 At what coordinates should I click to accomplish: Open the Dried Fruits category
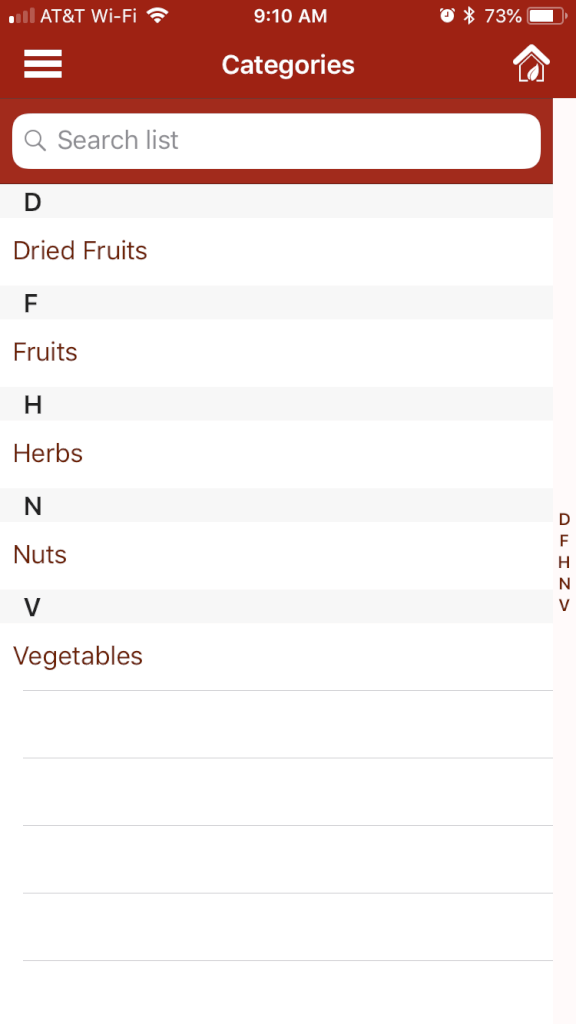pos(276,251)
